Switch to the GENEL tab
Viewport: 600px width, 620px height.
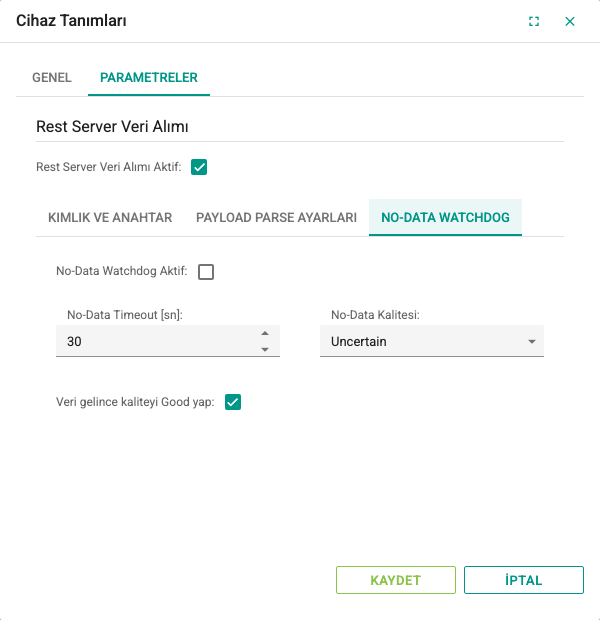(x=52, y=78)
